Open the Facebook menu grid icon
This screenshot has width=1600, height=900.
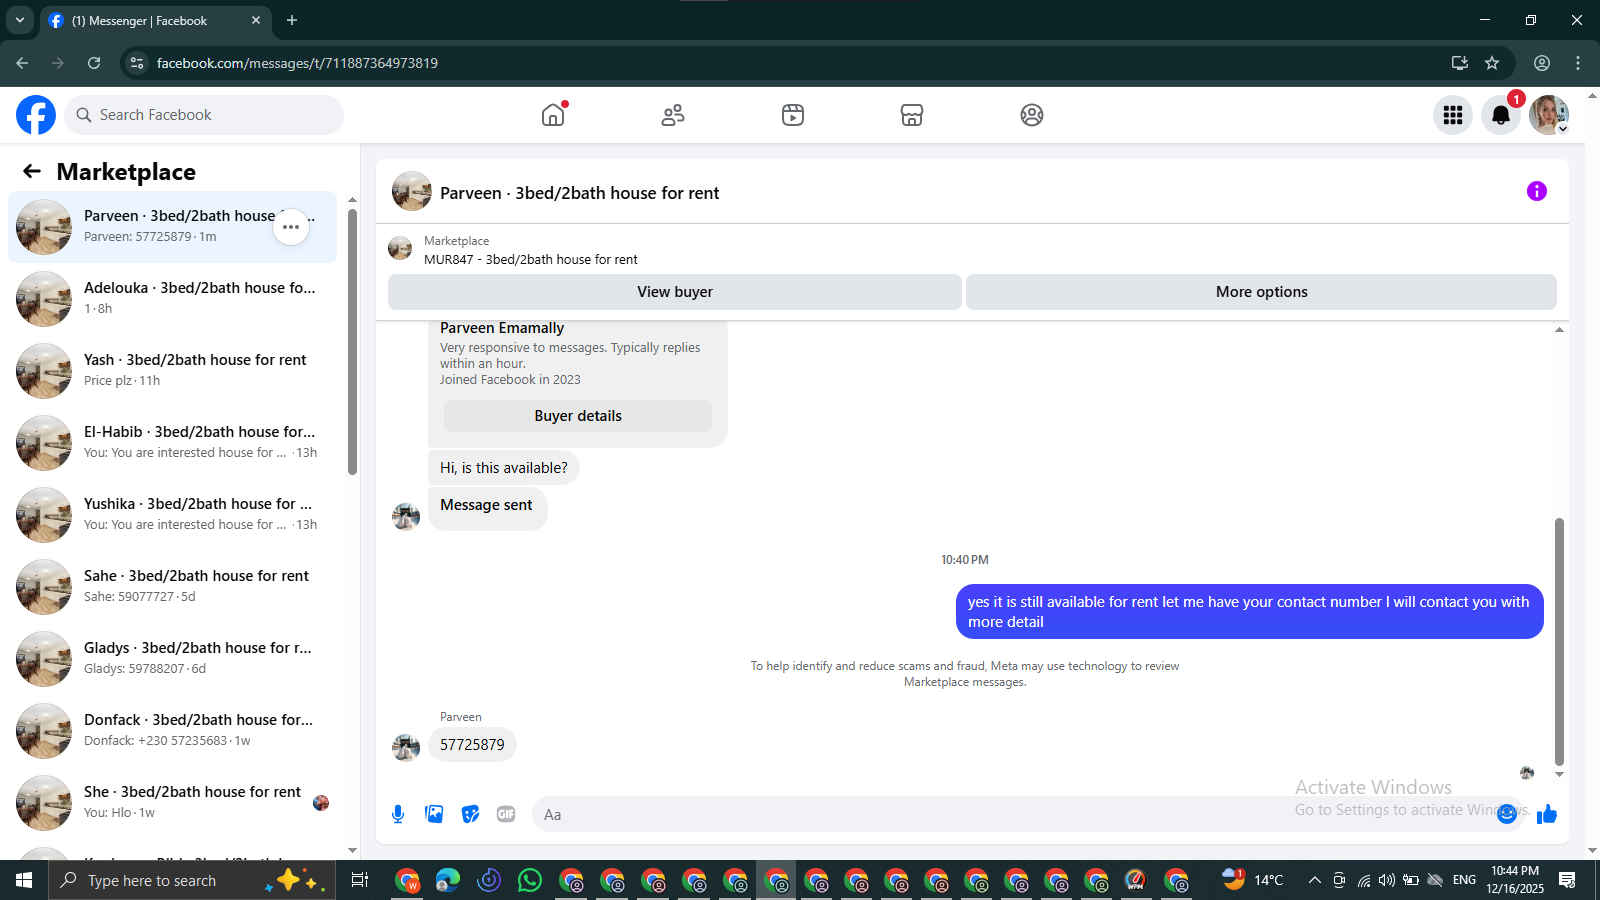pos(1453,115)
